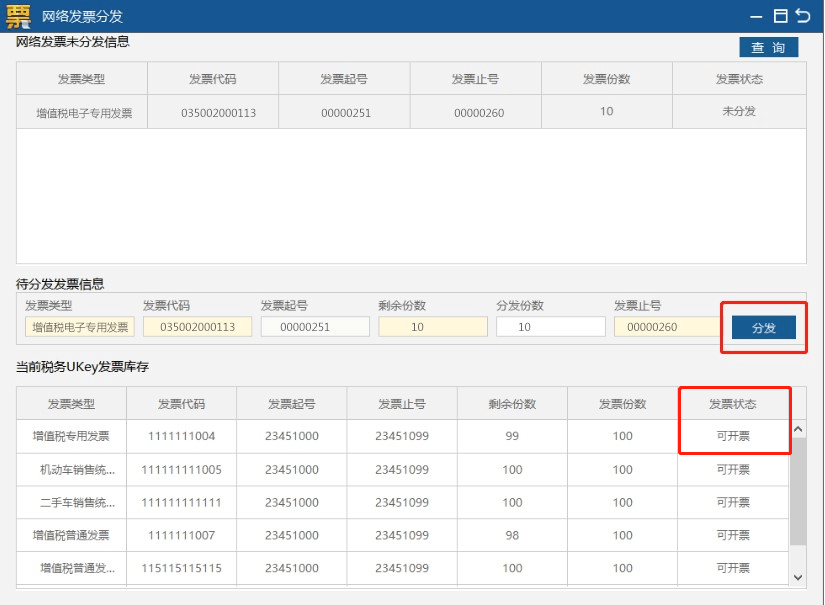The image size is (825, 605).
Task: Click the 发票类型 field in 待分发发票信息
Action: [x=80, y=327]
